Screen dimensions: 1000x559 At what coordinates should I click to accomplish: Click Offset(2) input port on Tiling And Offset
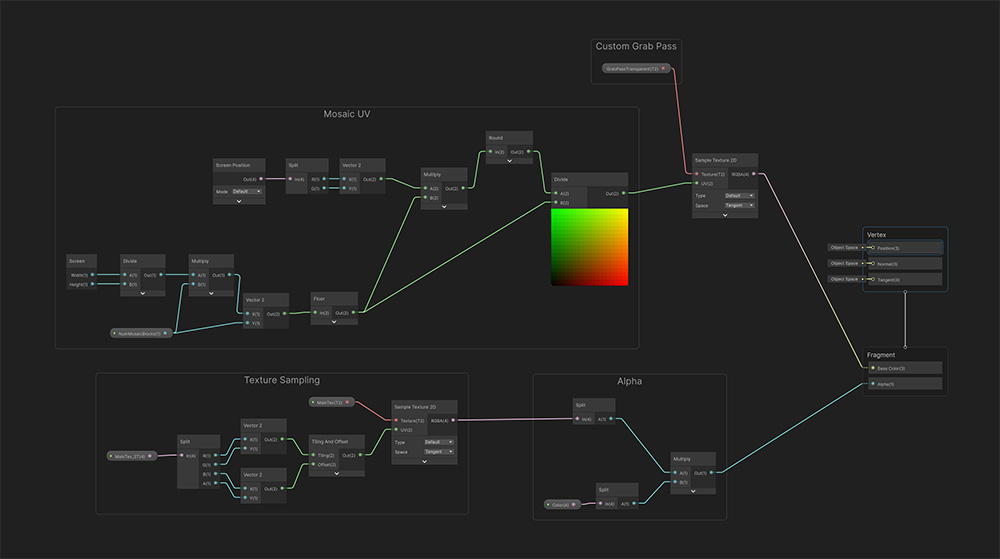[x=313, y=465]
